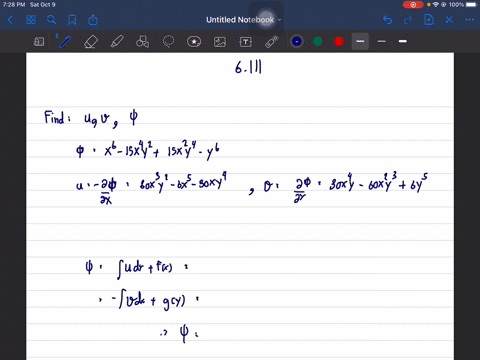This screenshot has width=480, height=360.
Task: Open the page thumbnails grid view
Action: click(31, 20)
